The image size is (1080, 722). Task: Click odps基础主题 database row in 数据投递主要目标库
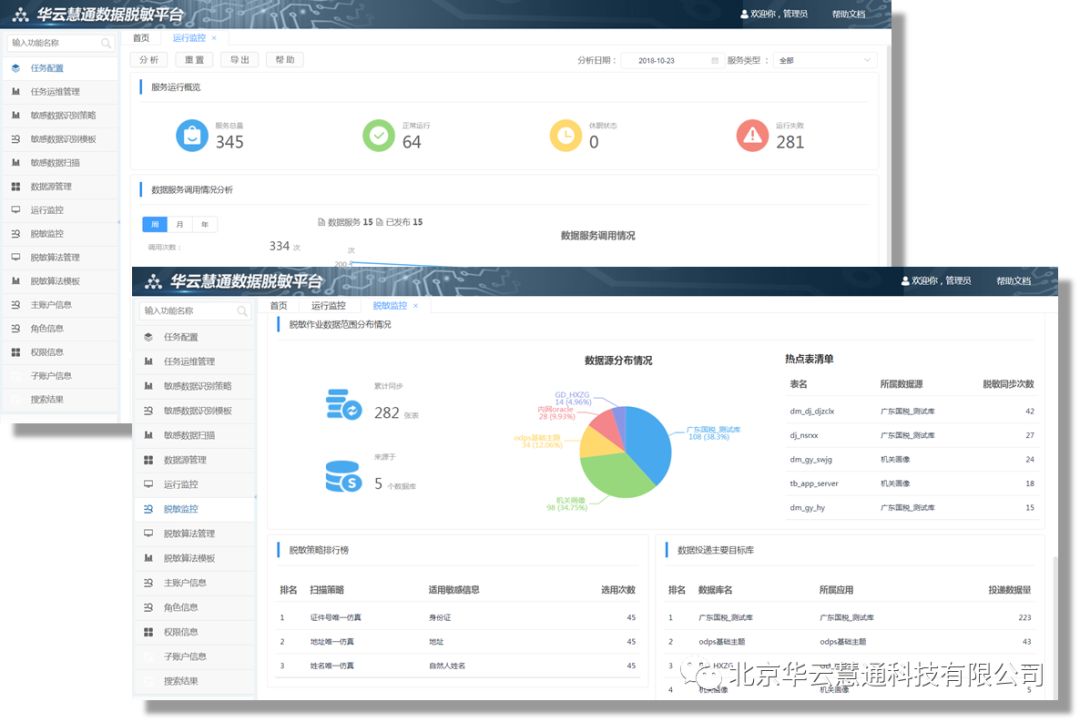851,642
